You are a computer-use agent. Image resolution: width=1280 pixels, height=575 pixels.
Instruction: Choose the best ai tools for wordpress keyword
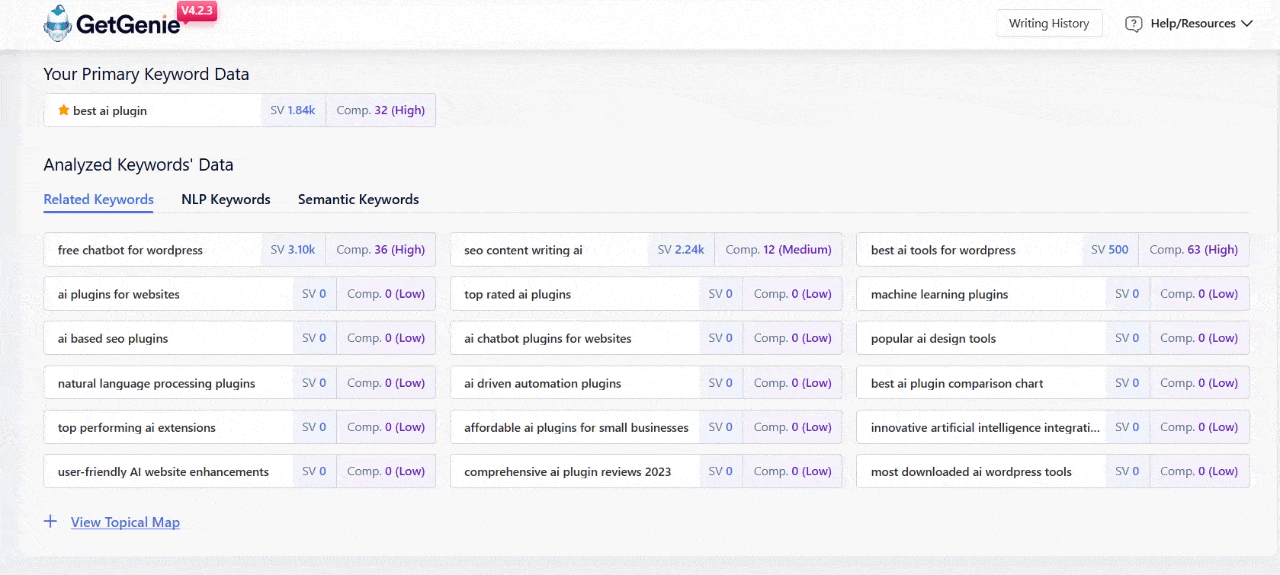943,250
